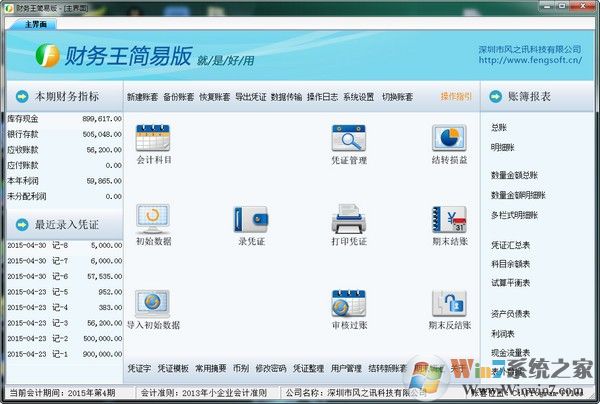
Task: Launch 导入初始数据 globe monitor icon
Action: pyautogui.click(x=152, y=303)
